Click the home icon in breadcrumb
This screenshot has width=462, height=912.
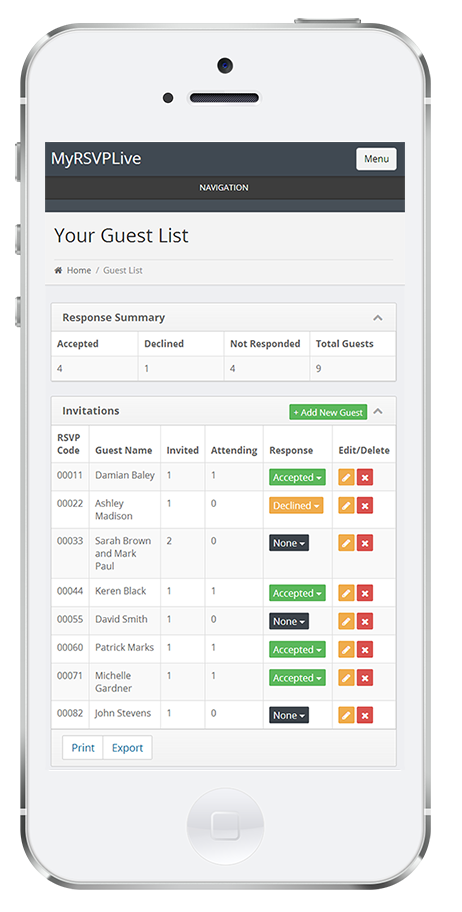click(x=58, y=270)
